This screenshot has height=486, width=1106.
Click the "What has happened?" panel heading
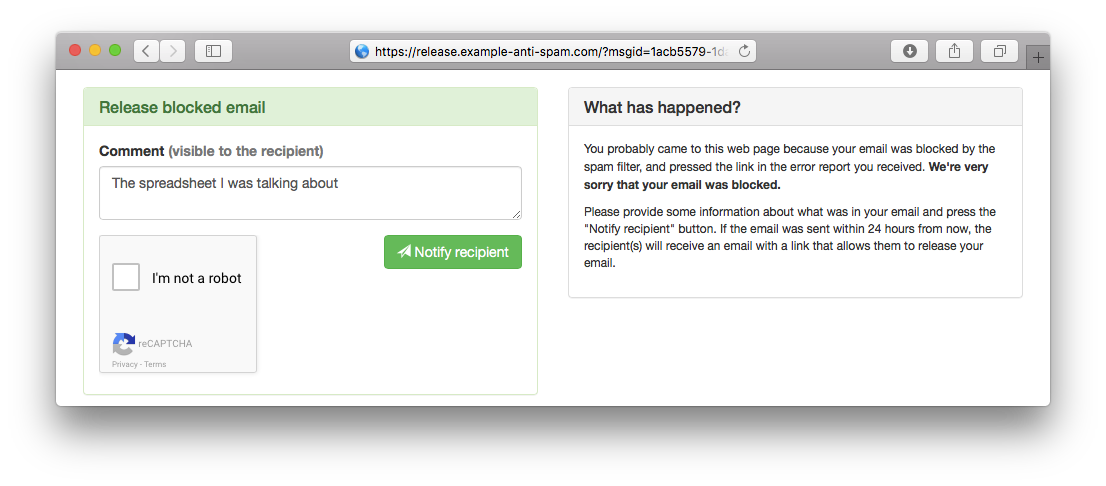[x=662, y=107]
